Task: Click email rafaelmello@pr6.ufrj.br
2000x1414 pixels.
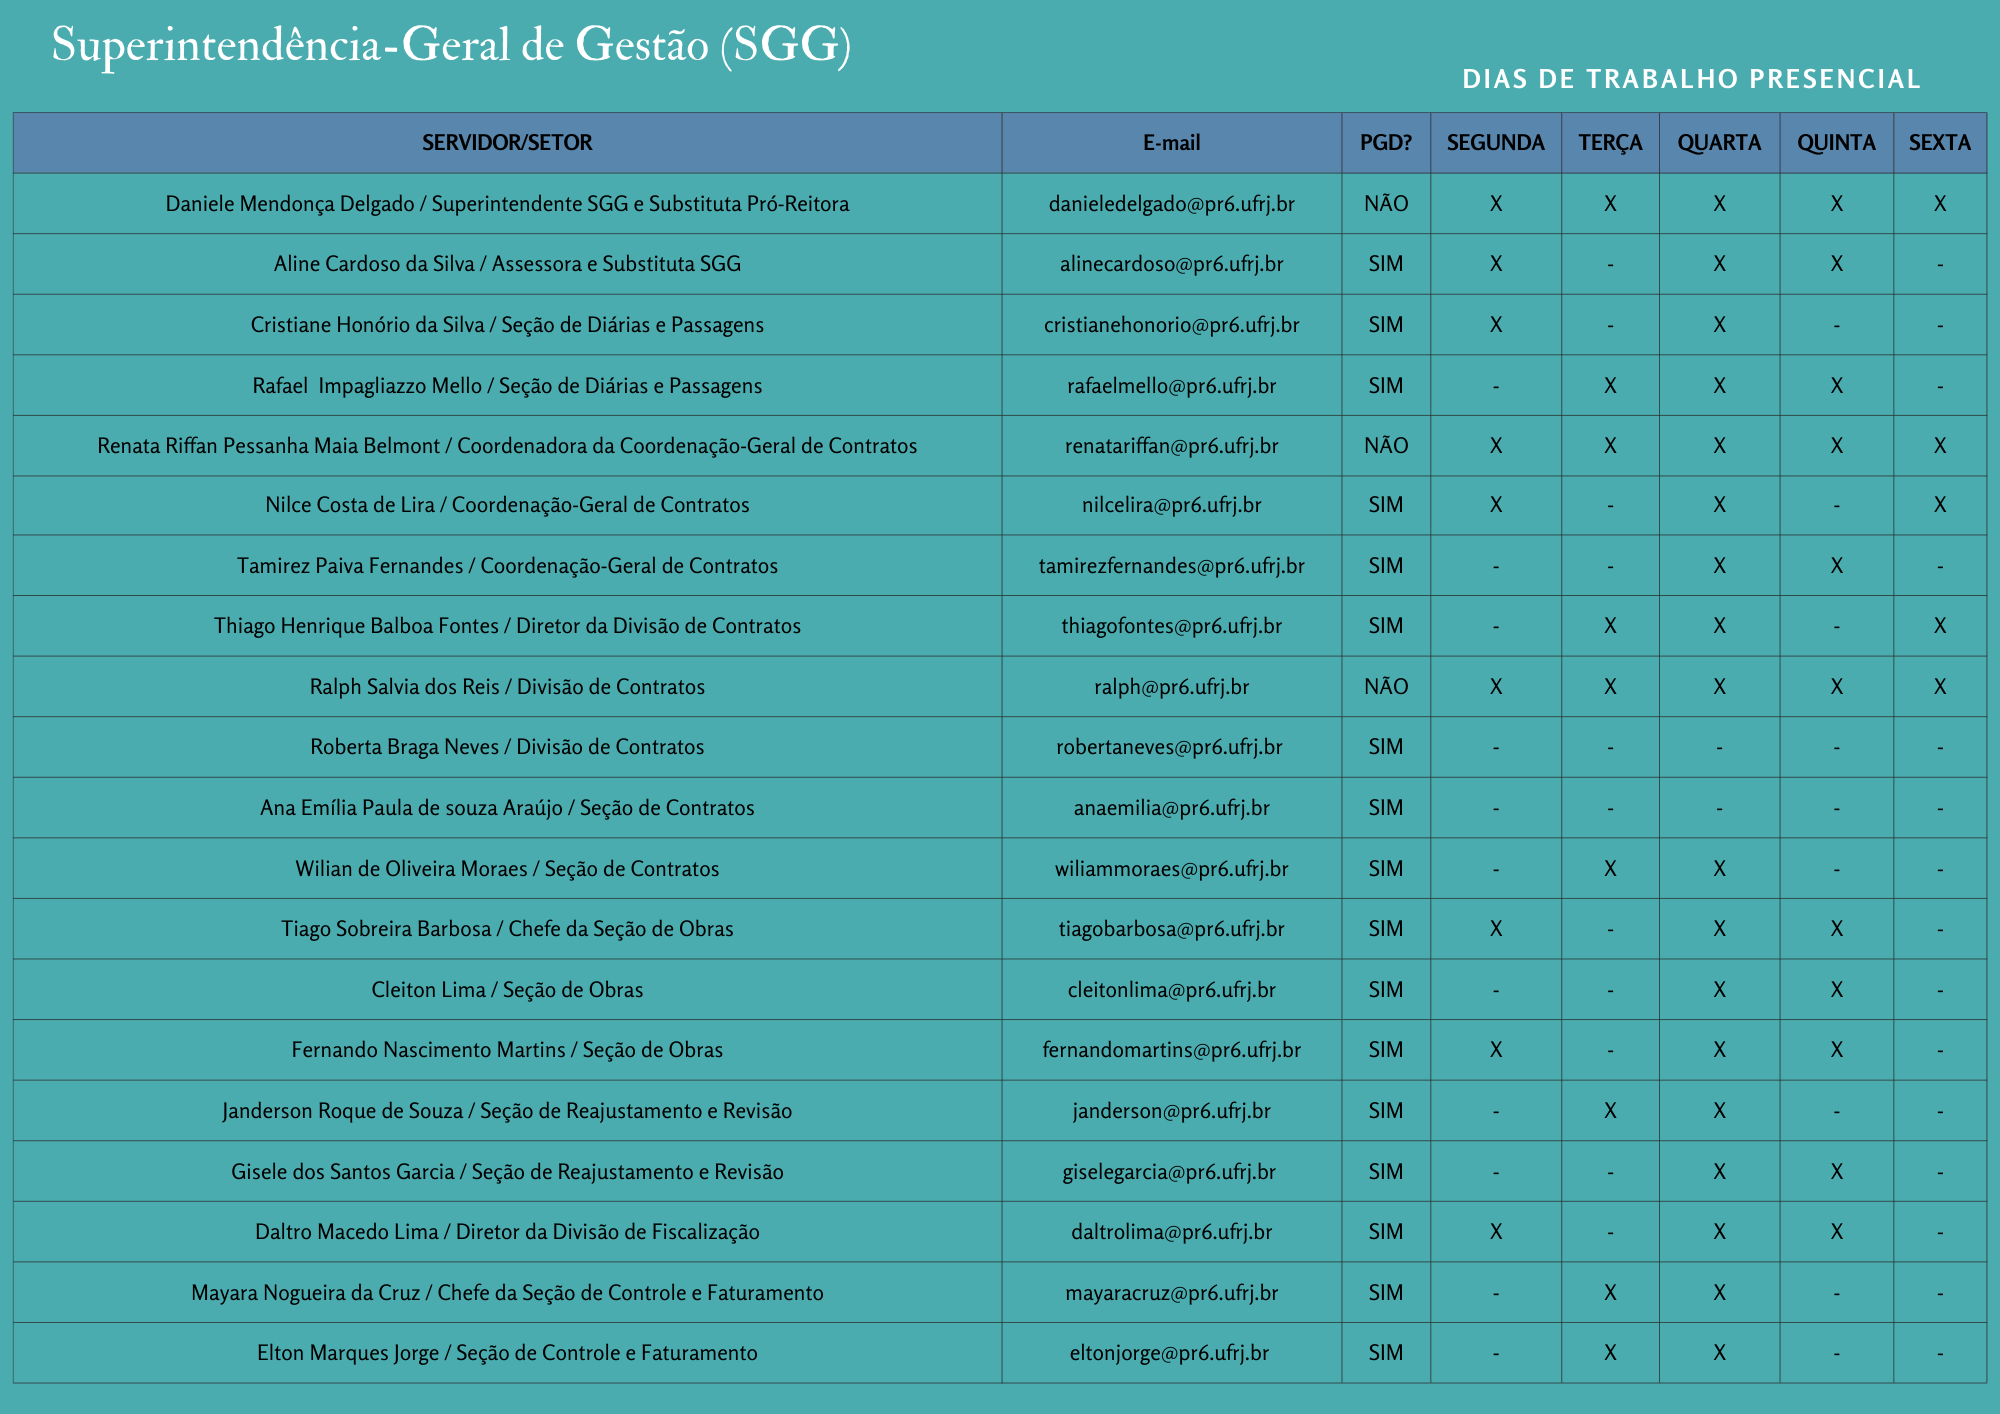Action: (1172, 386)
